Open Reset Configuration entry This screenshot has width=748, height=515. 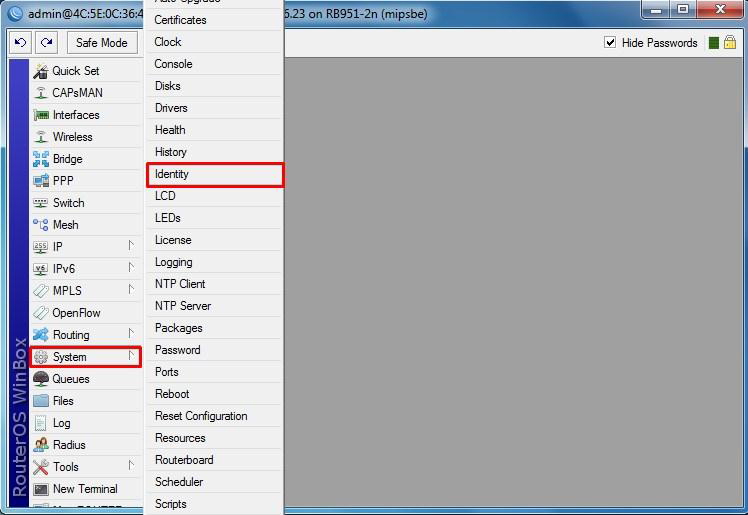point(213,416)
